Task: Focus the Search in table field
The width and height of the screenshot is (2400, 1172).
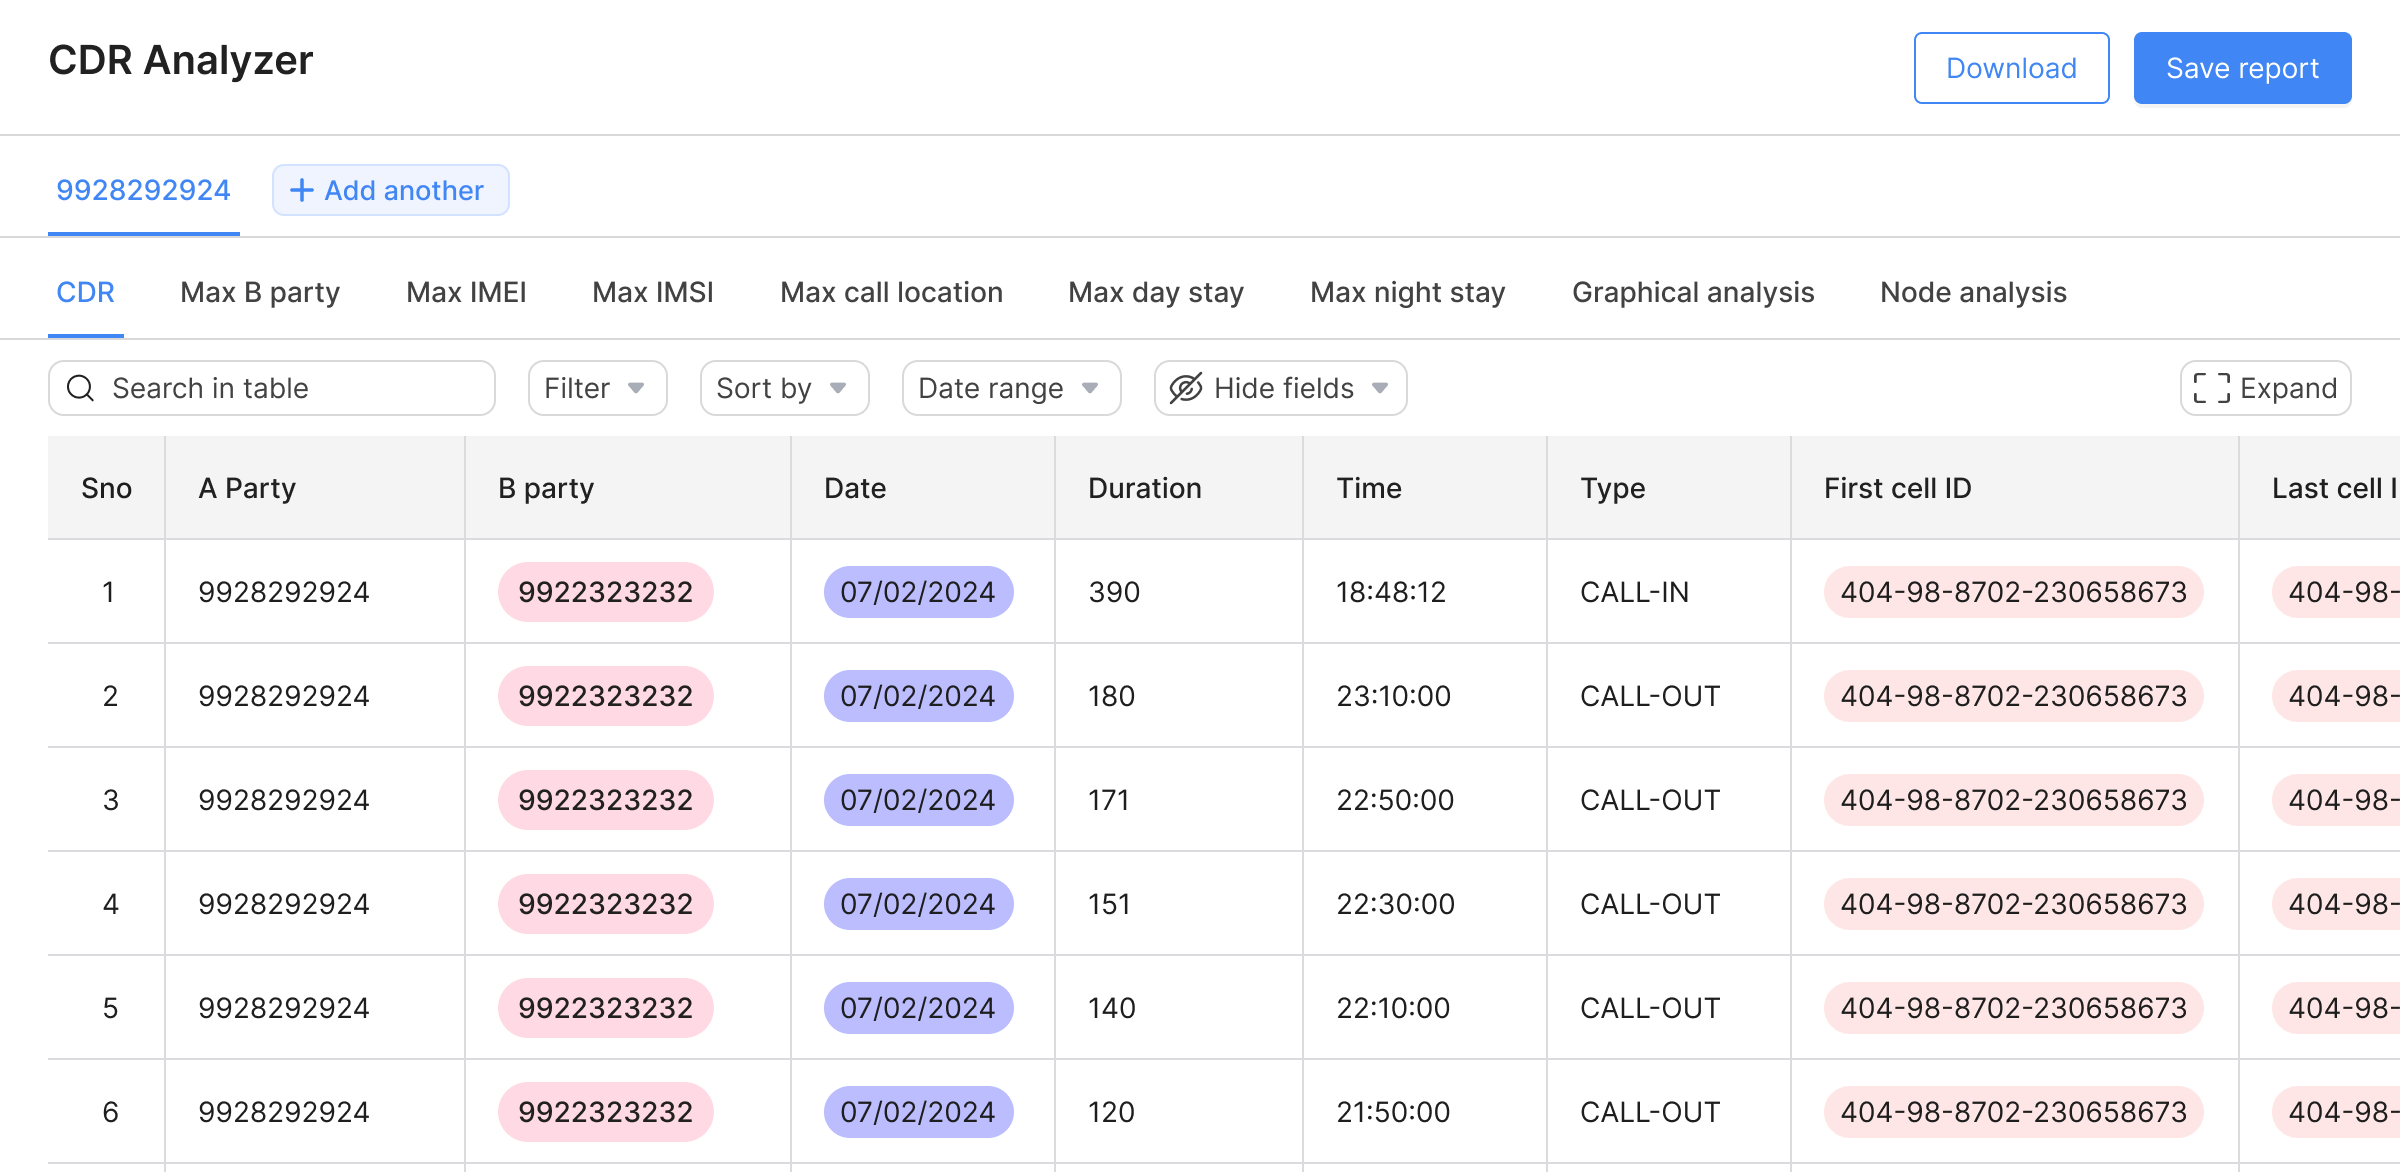Action: point(272,388)
